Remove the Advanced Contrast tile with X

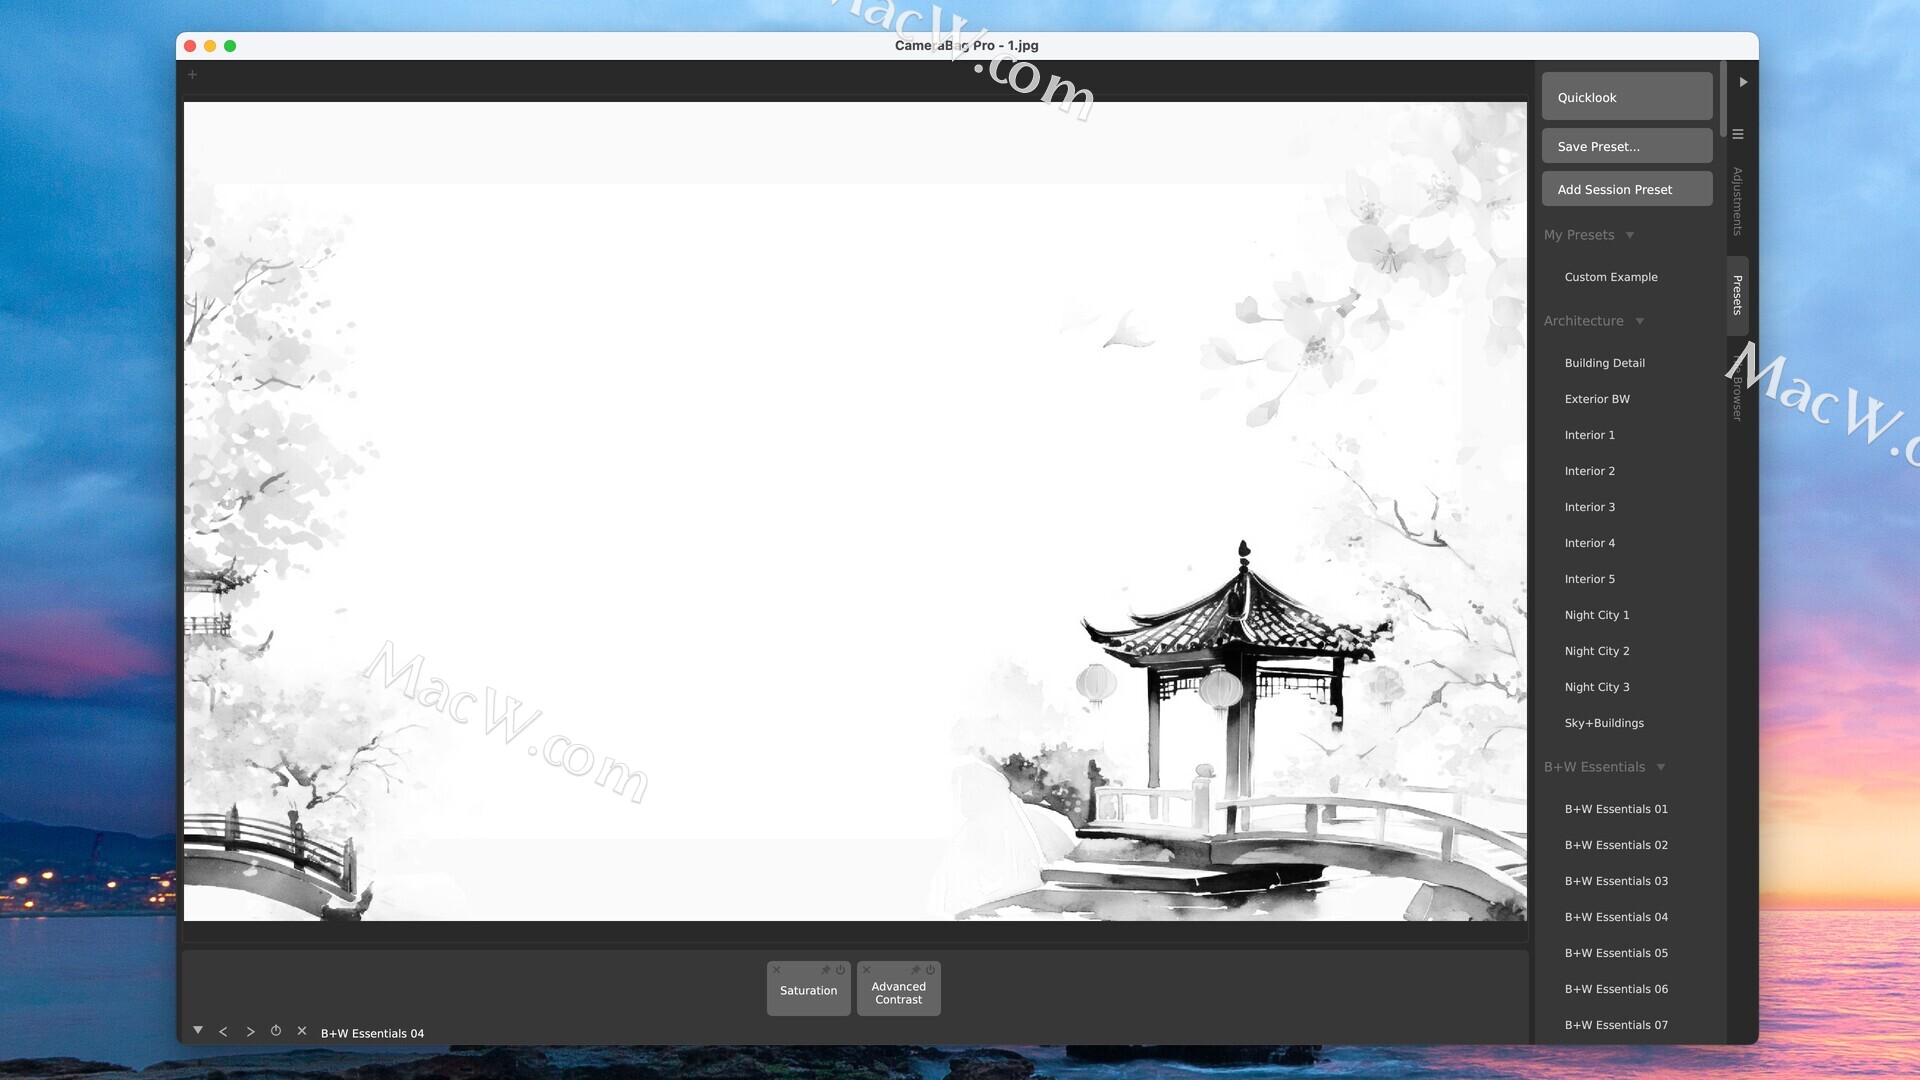pyautogui.click(x=867, y=970)
